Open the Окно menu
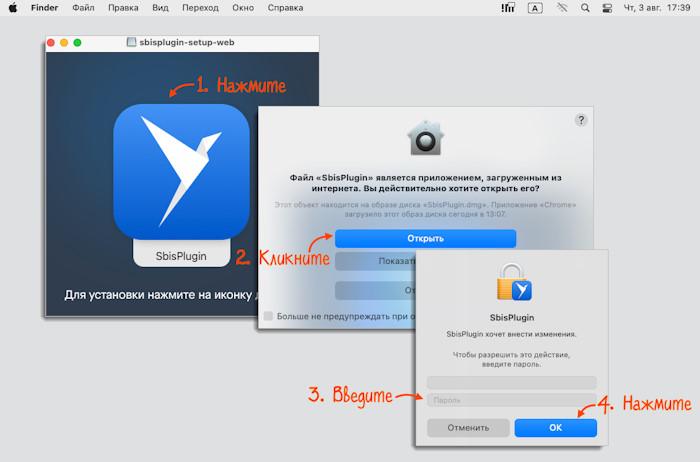 (243, 8)
